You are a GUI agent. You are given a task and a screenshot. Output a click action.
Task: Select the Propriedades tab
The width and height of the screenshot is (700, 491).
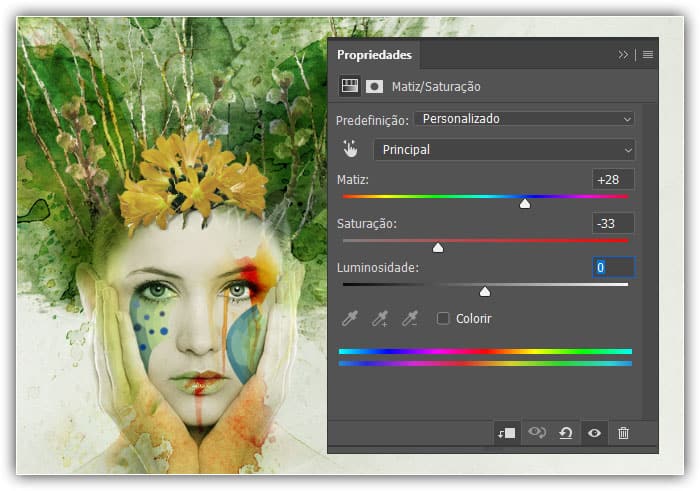374,54
